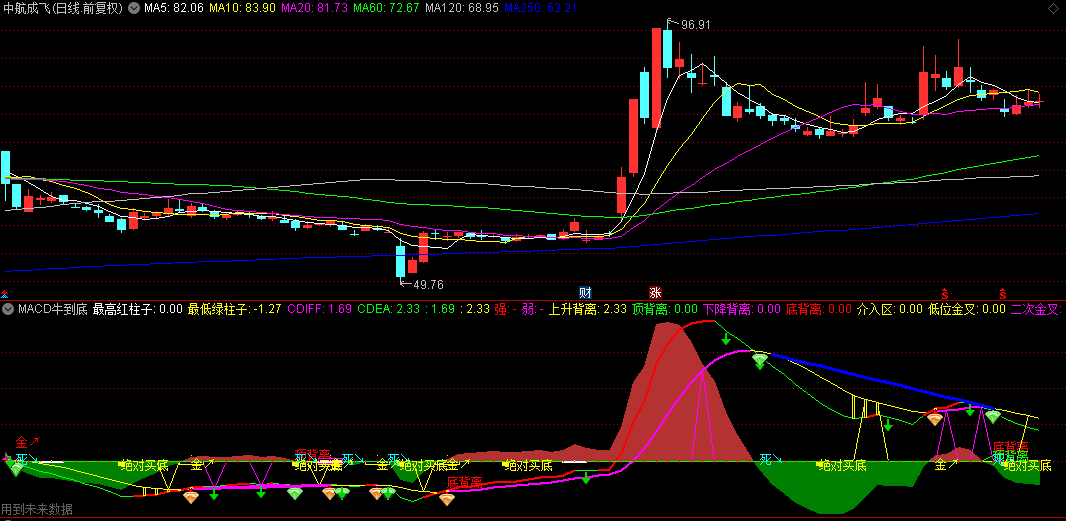Click the green down arrow near MACD peak
Viewport: 1066px width, 521px height.
coord(726,338)
